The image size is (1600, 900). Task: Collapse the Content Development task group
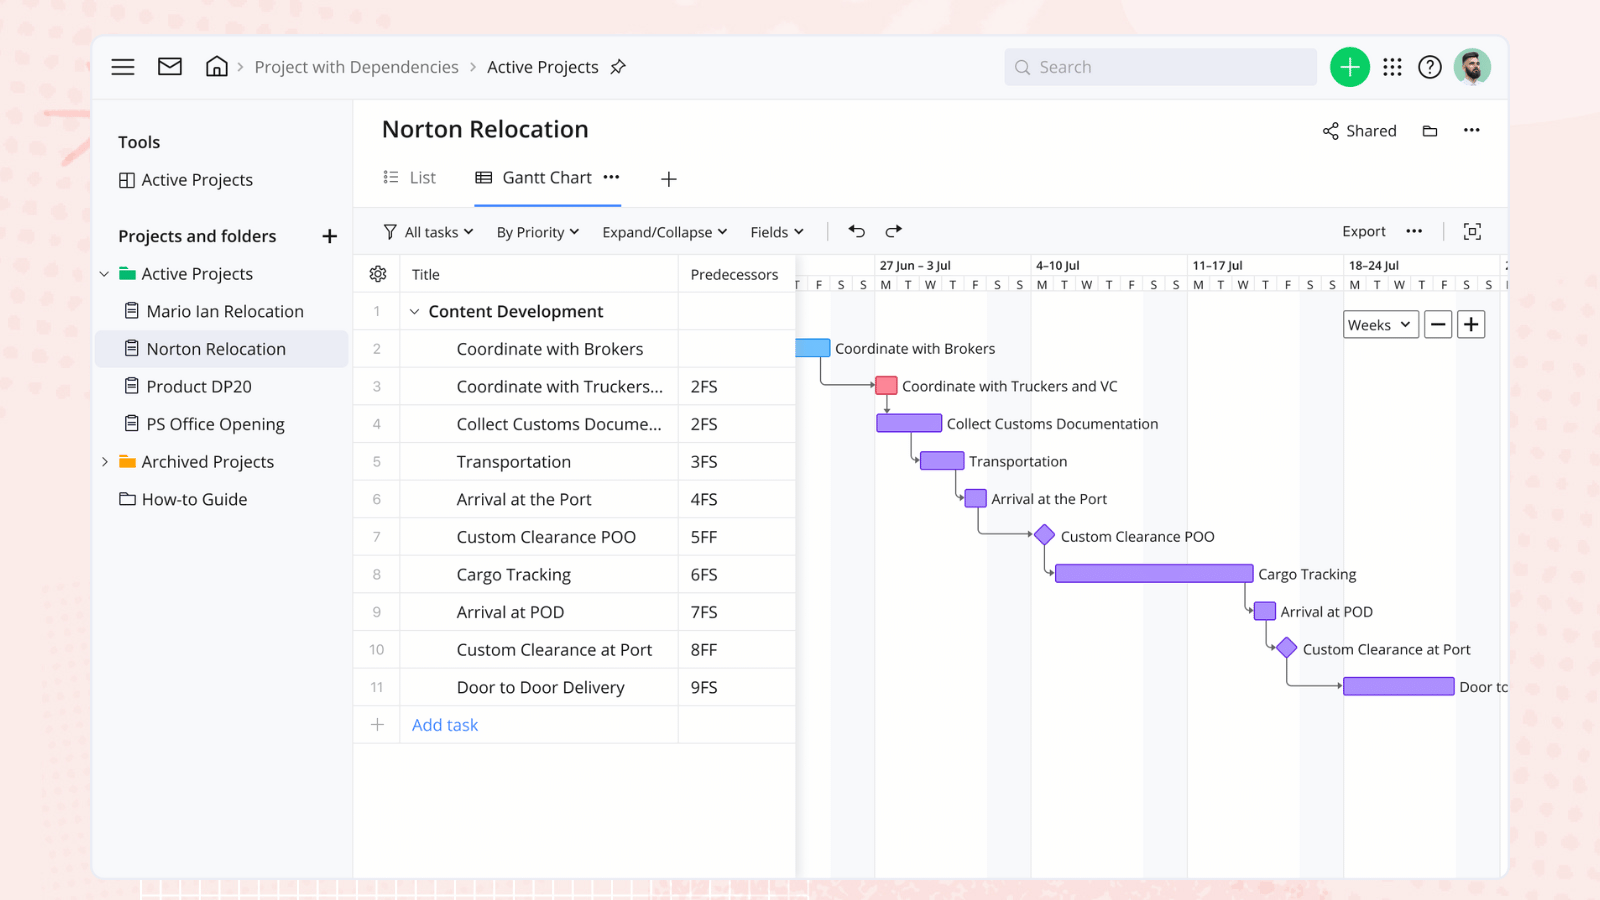point(414,311)
